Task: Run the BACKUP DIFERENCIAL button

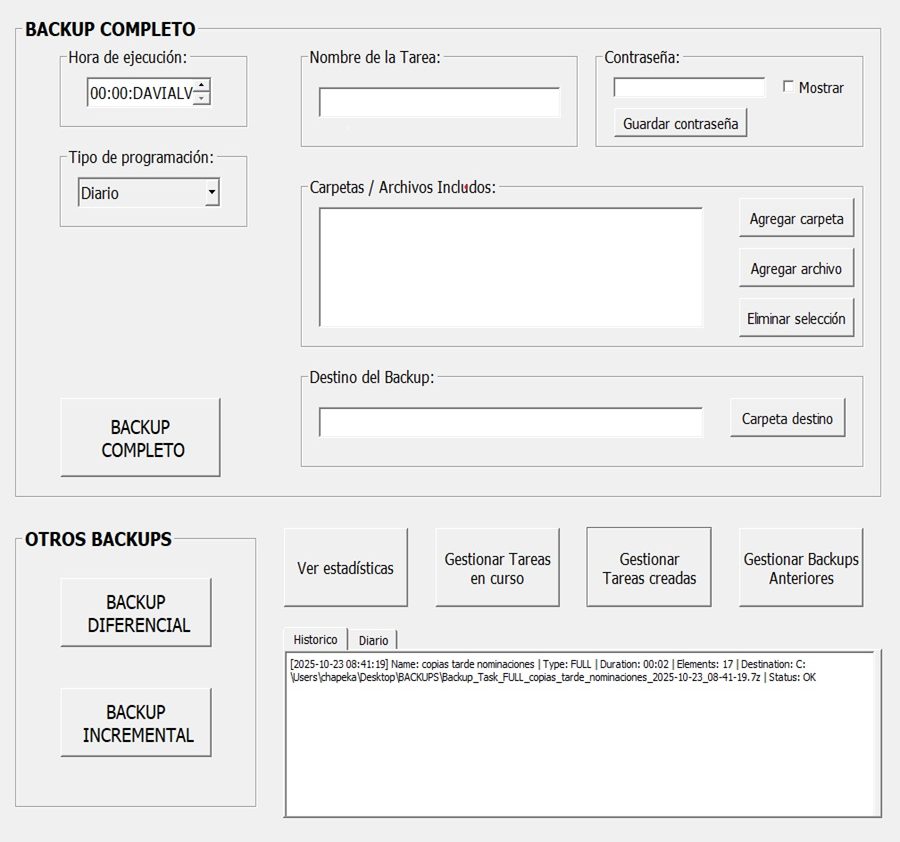Action: click(x=136, y=613)
